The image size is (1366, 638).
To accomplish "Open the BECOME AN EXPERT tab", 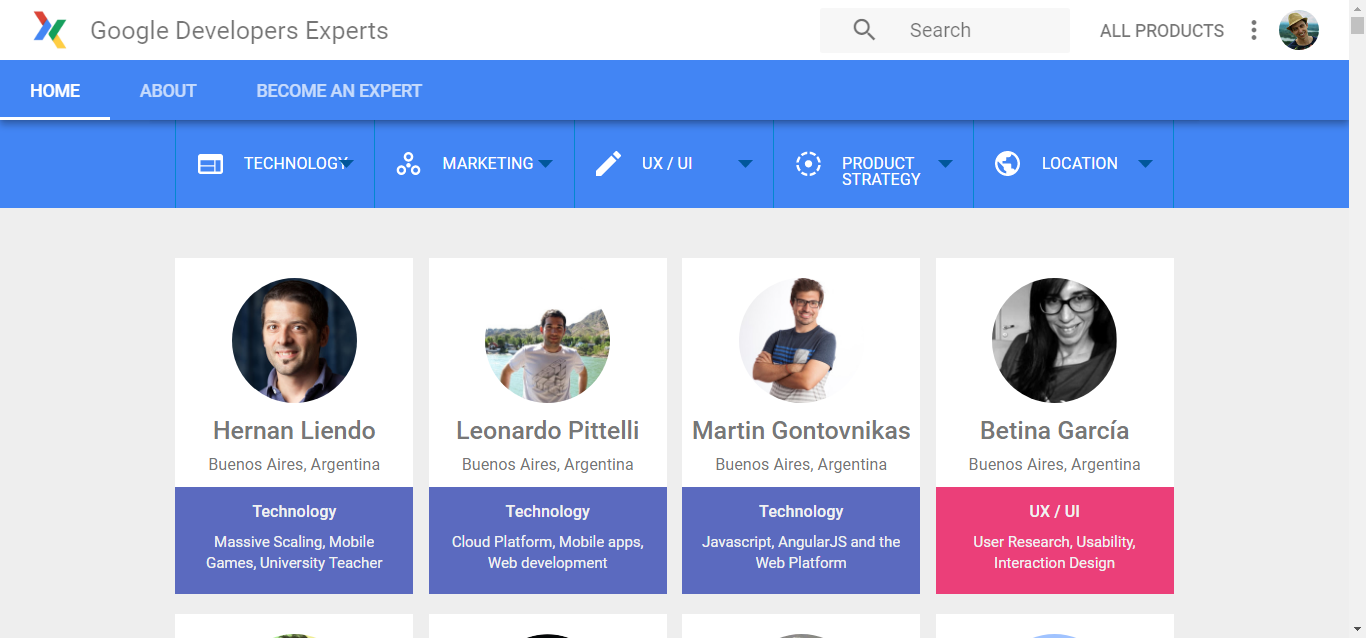I will 339,91.
